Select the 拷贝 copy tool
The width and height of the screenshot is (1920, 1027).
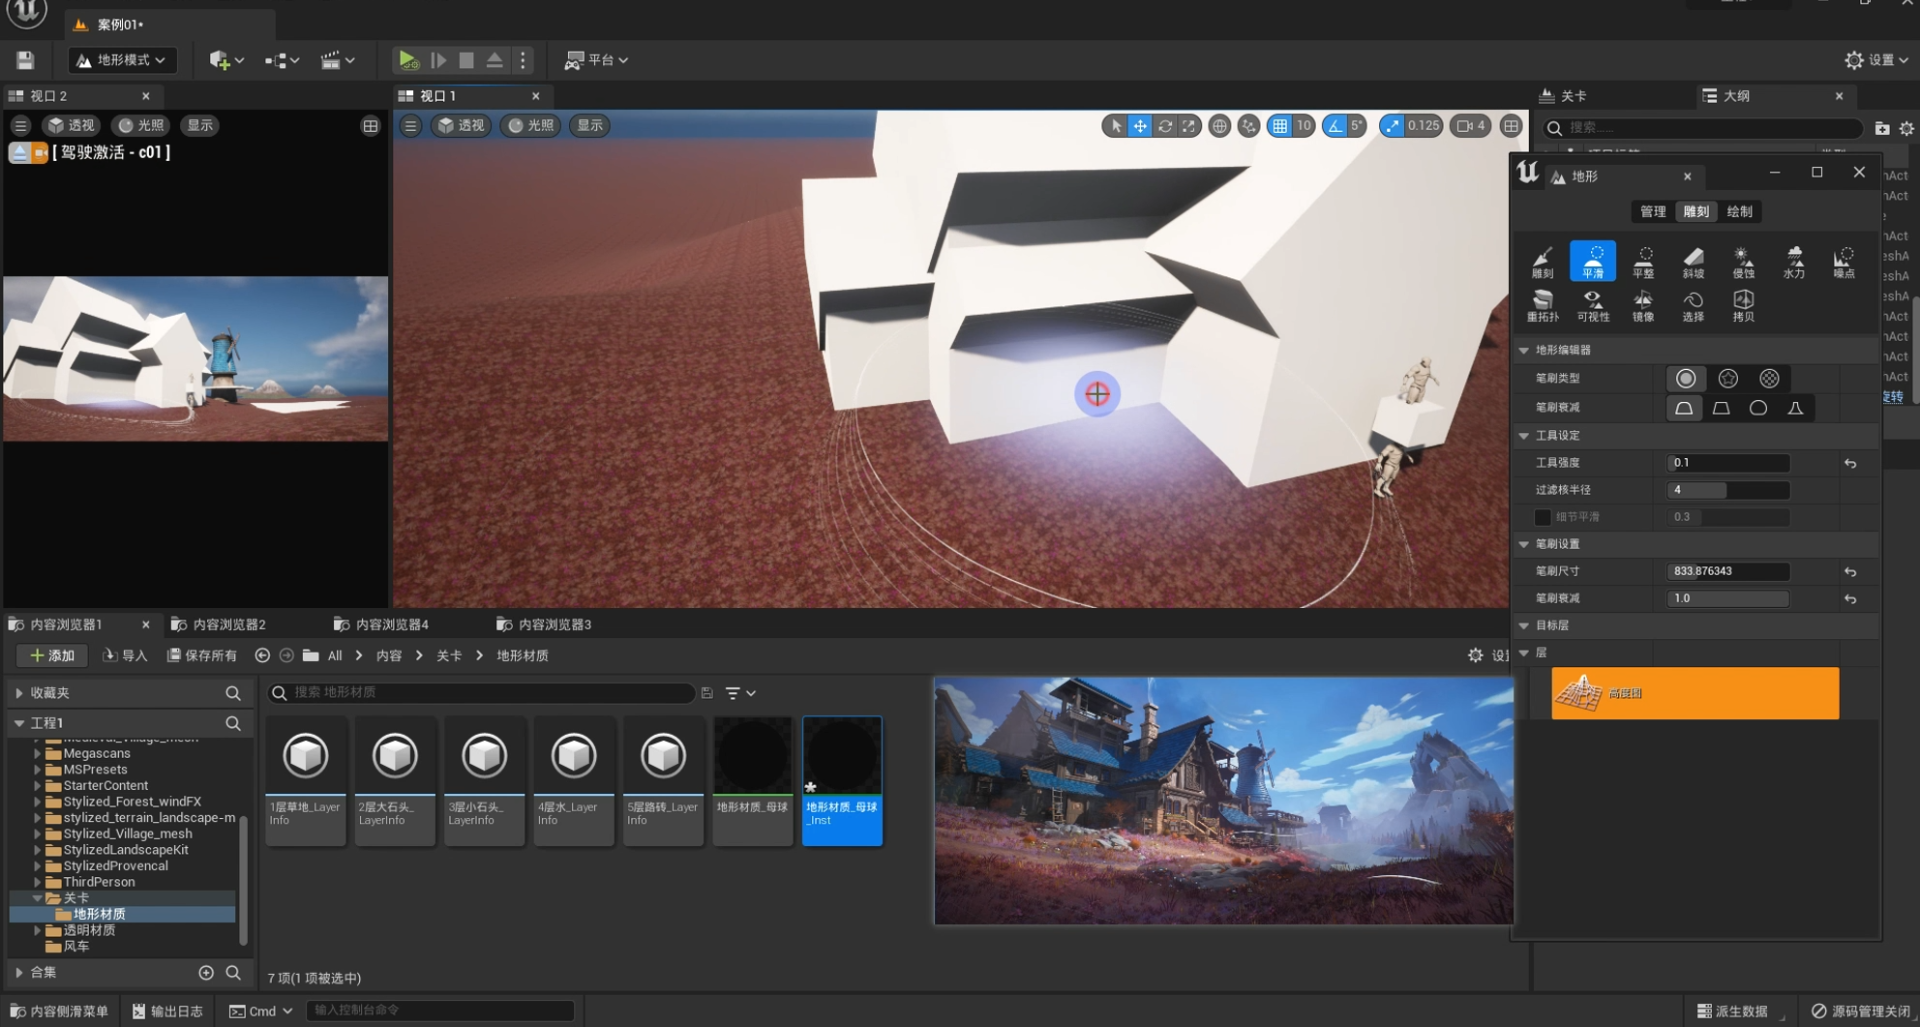click(x=1742, y=305)
